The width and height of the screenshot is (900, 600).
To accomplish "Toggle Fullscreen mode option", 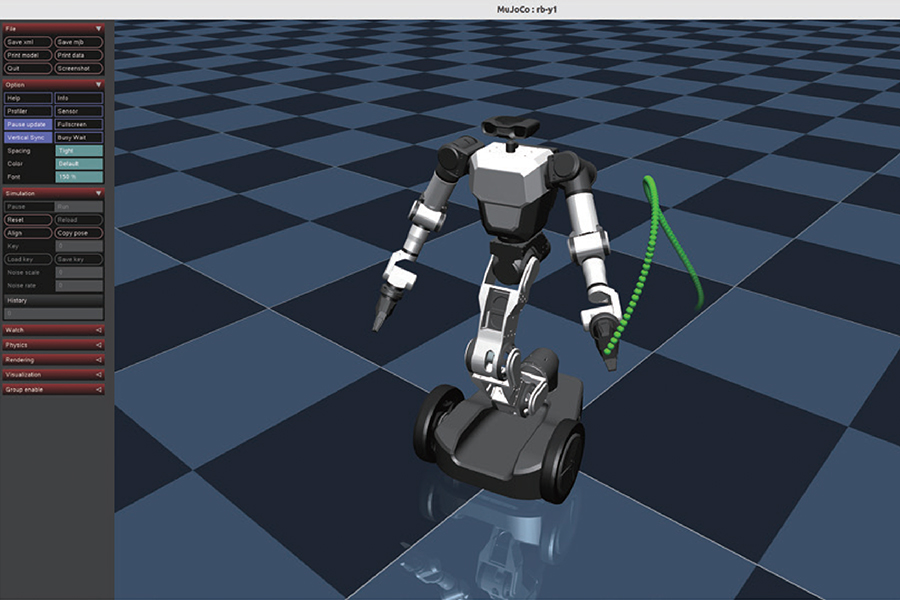I will [x=78, y=124].
